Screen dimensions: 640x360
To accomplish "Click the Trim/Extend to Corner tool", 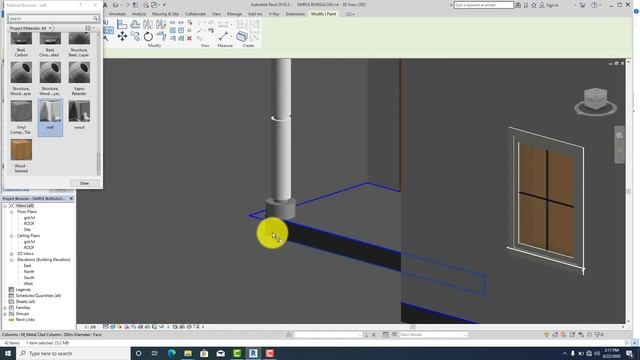I will [x=161, y=36].
